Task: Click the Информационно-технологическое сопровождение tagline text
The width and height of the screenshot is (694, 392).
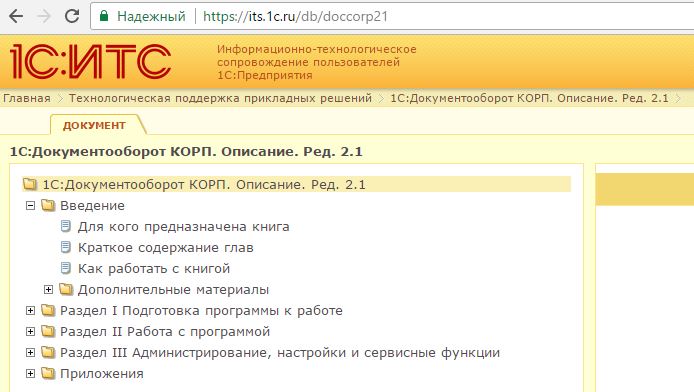Action: [316, 62]
